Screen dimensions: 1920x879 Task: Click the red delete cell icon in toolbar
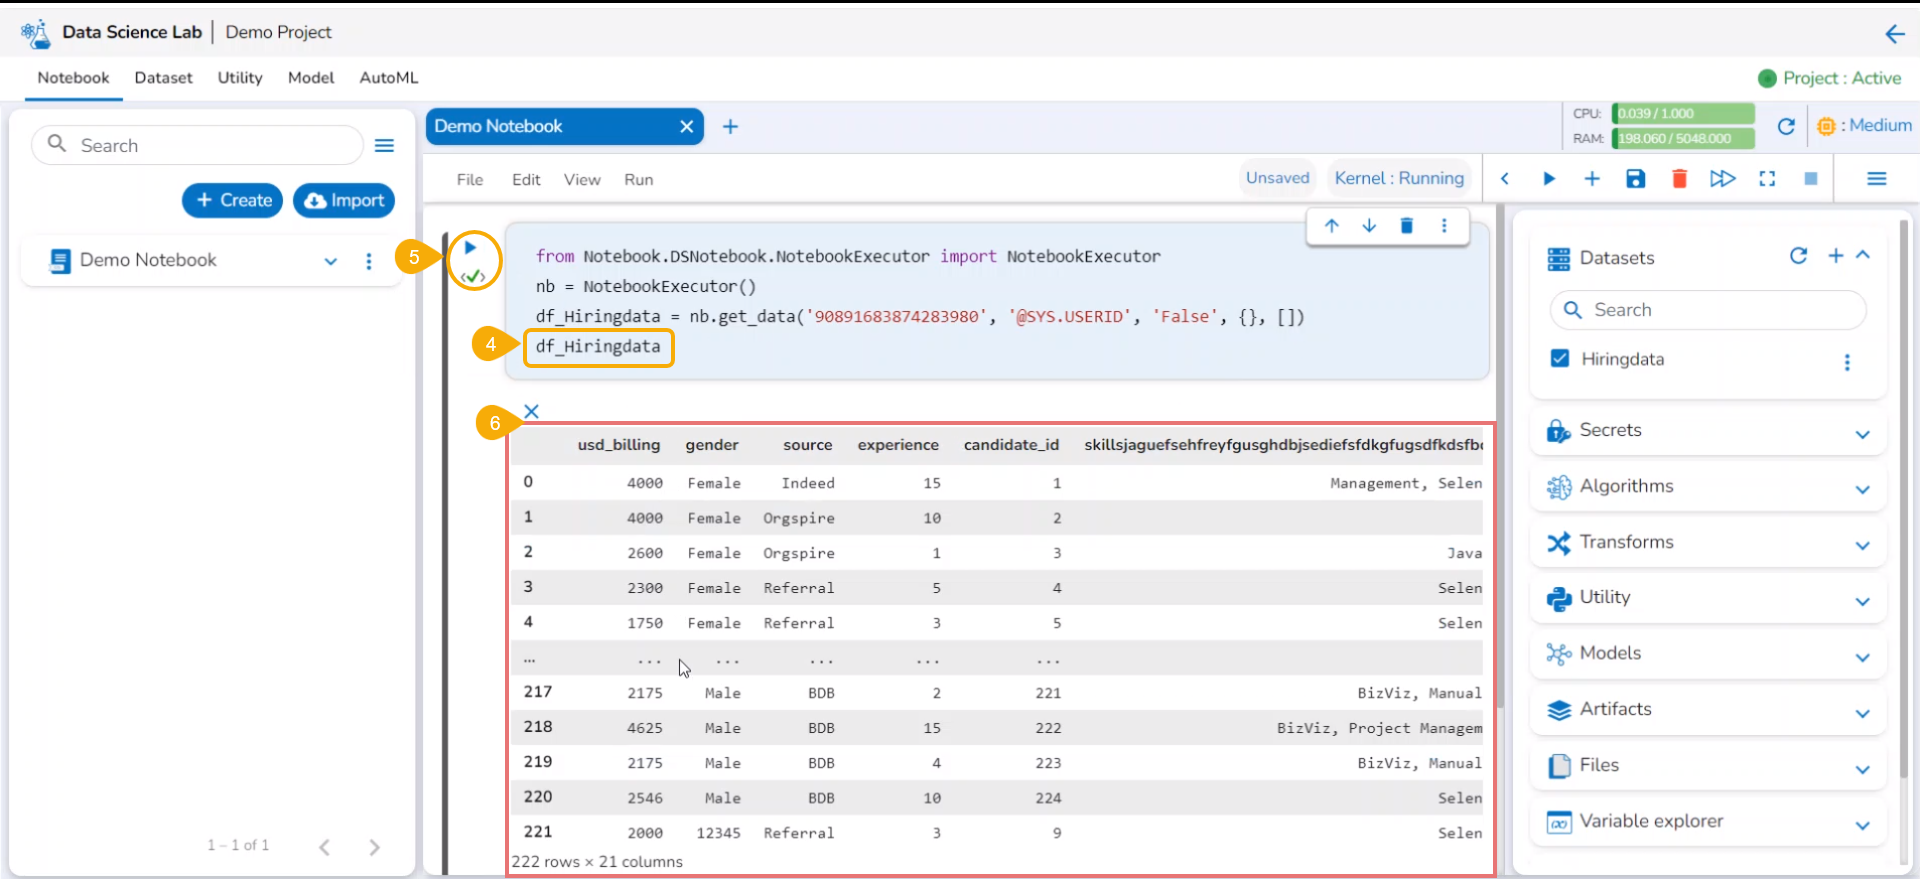tap(1679, 179)
